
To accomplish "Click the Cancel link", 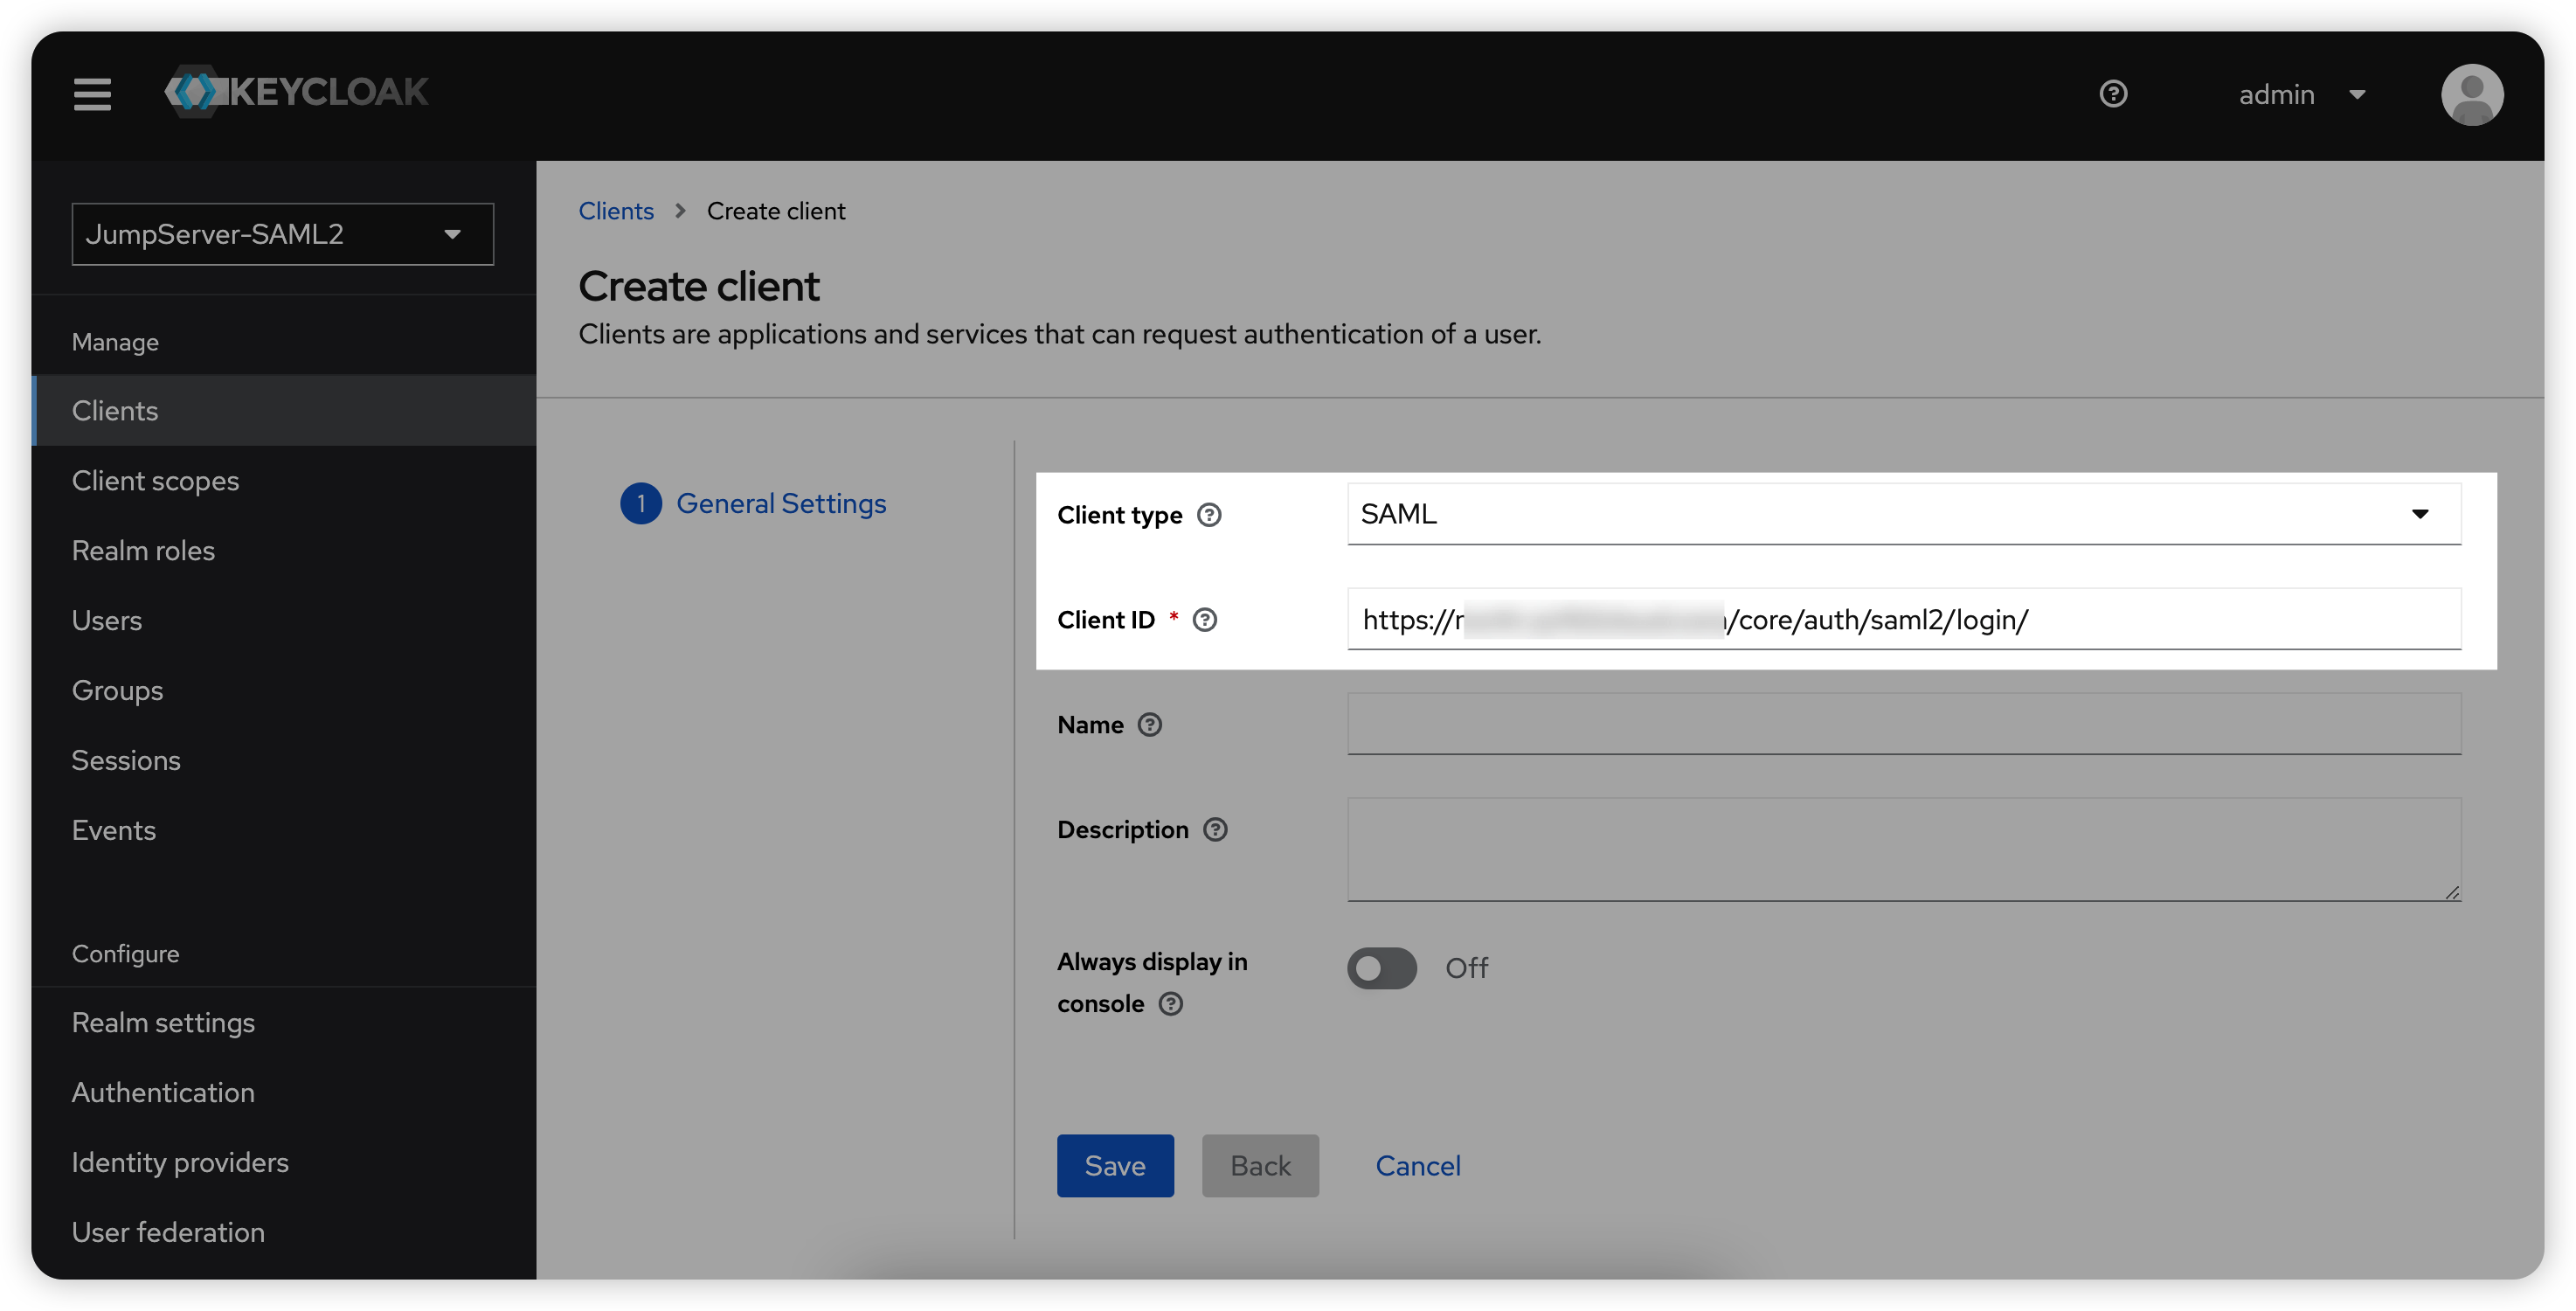I will point(1417,1165).
